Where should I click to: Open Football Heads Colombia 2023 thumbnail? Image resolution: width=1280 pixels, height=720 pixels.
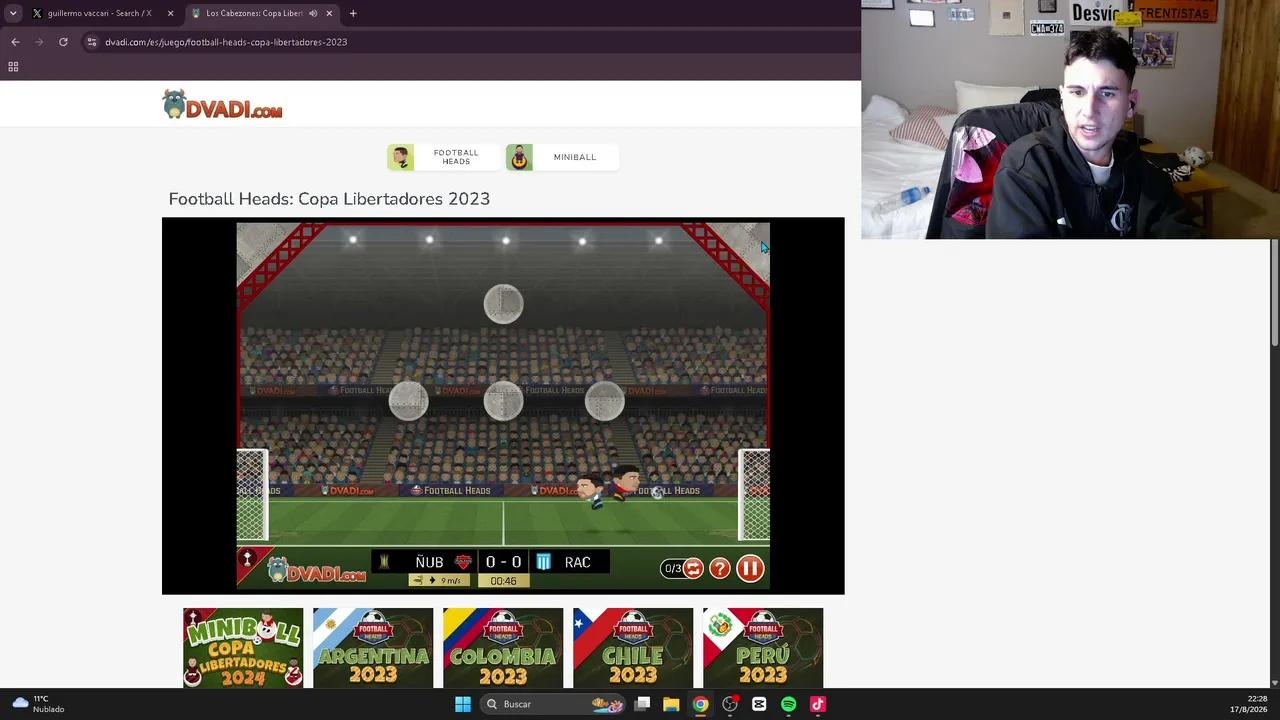[x=503, y=648]
